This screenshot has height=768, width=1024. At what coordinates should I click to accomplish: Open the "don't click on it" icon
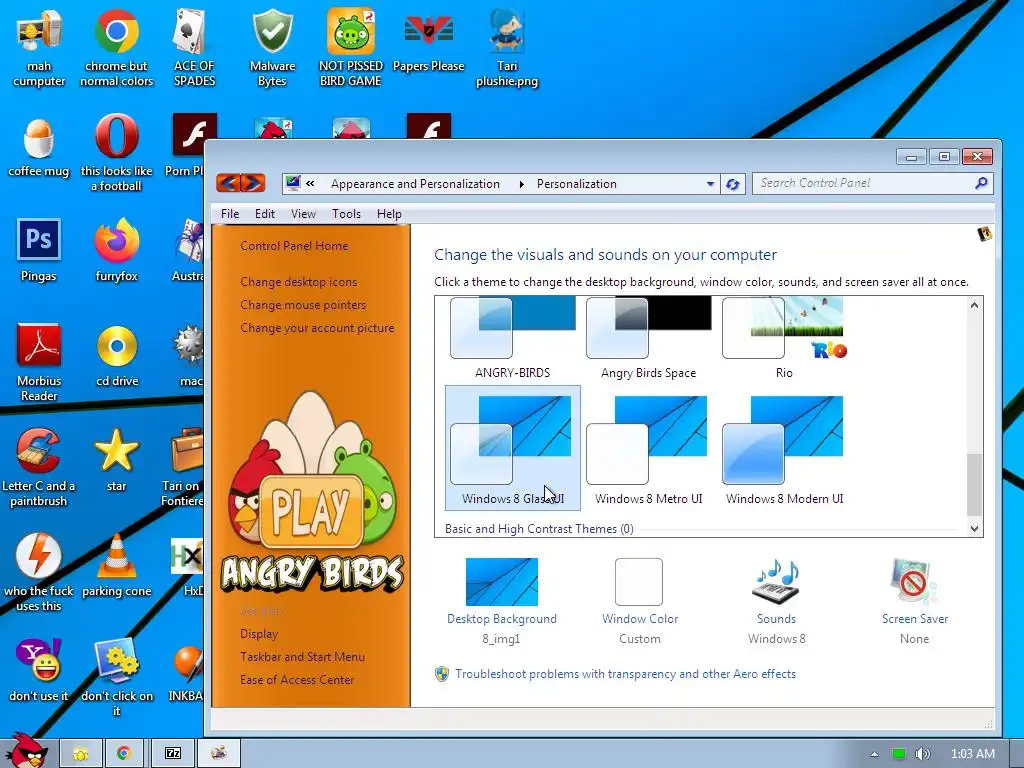click(x=116, y=678)
